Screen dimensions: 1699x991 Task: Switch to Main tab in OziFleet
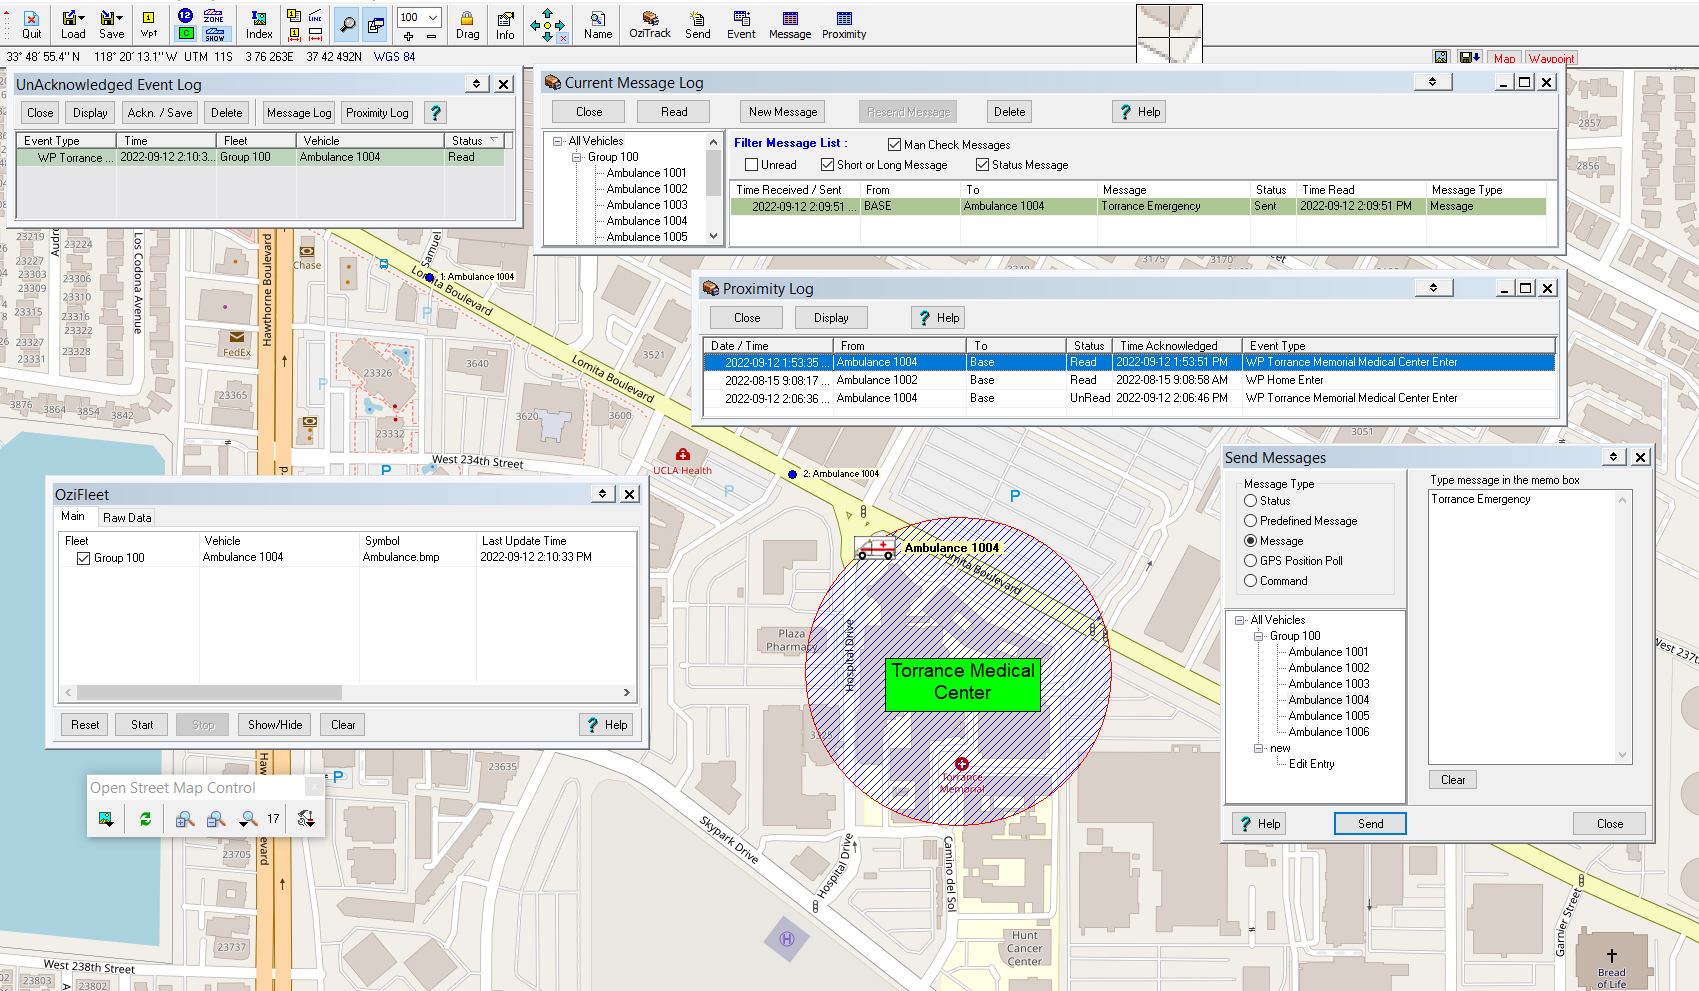pyautogui.click(x=73, y=517)
